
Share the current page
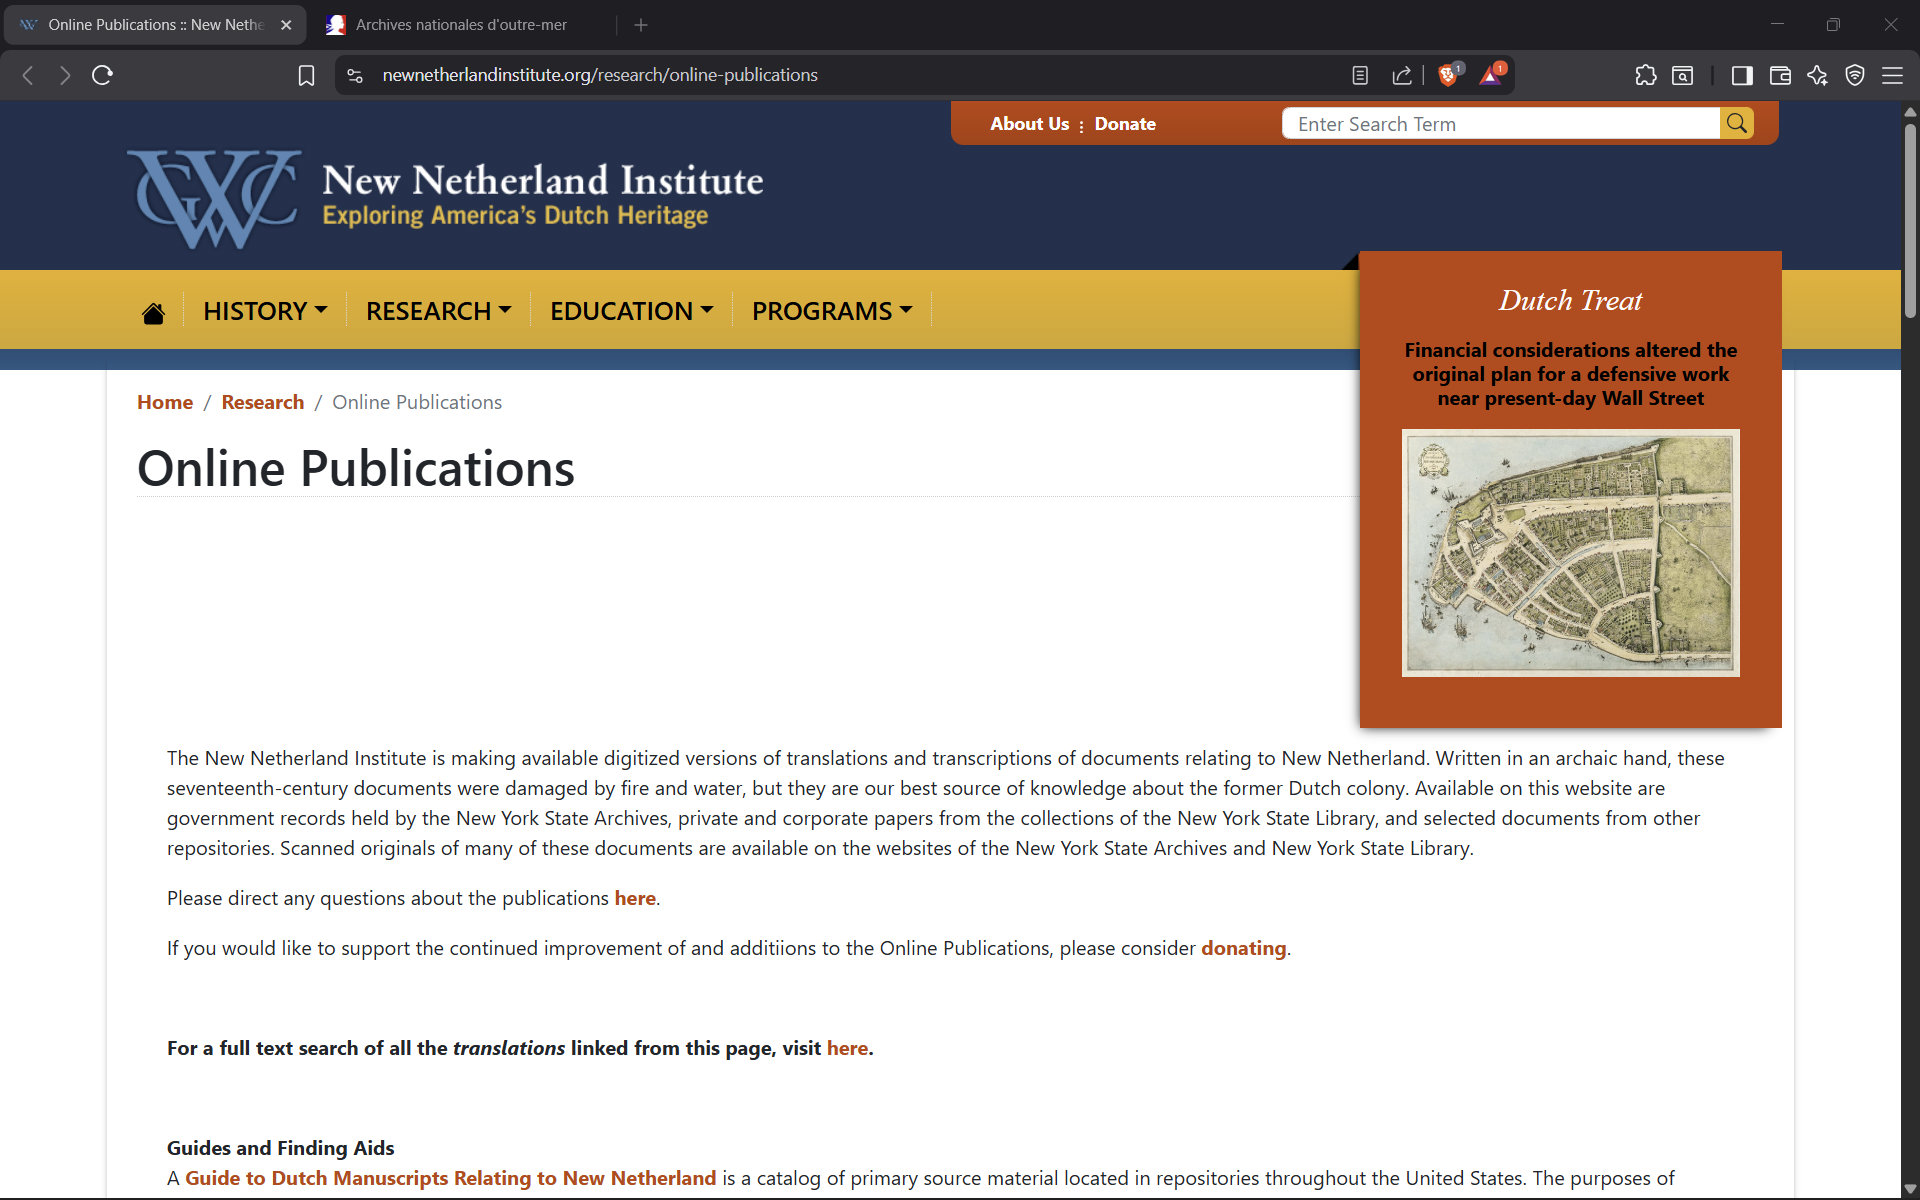click(x=1402, y=75)
